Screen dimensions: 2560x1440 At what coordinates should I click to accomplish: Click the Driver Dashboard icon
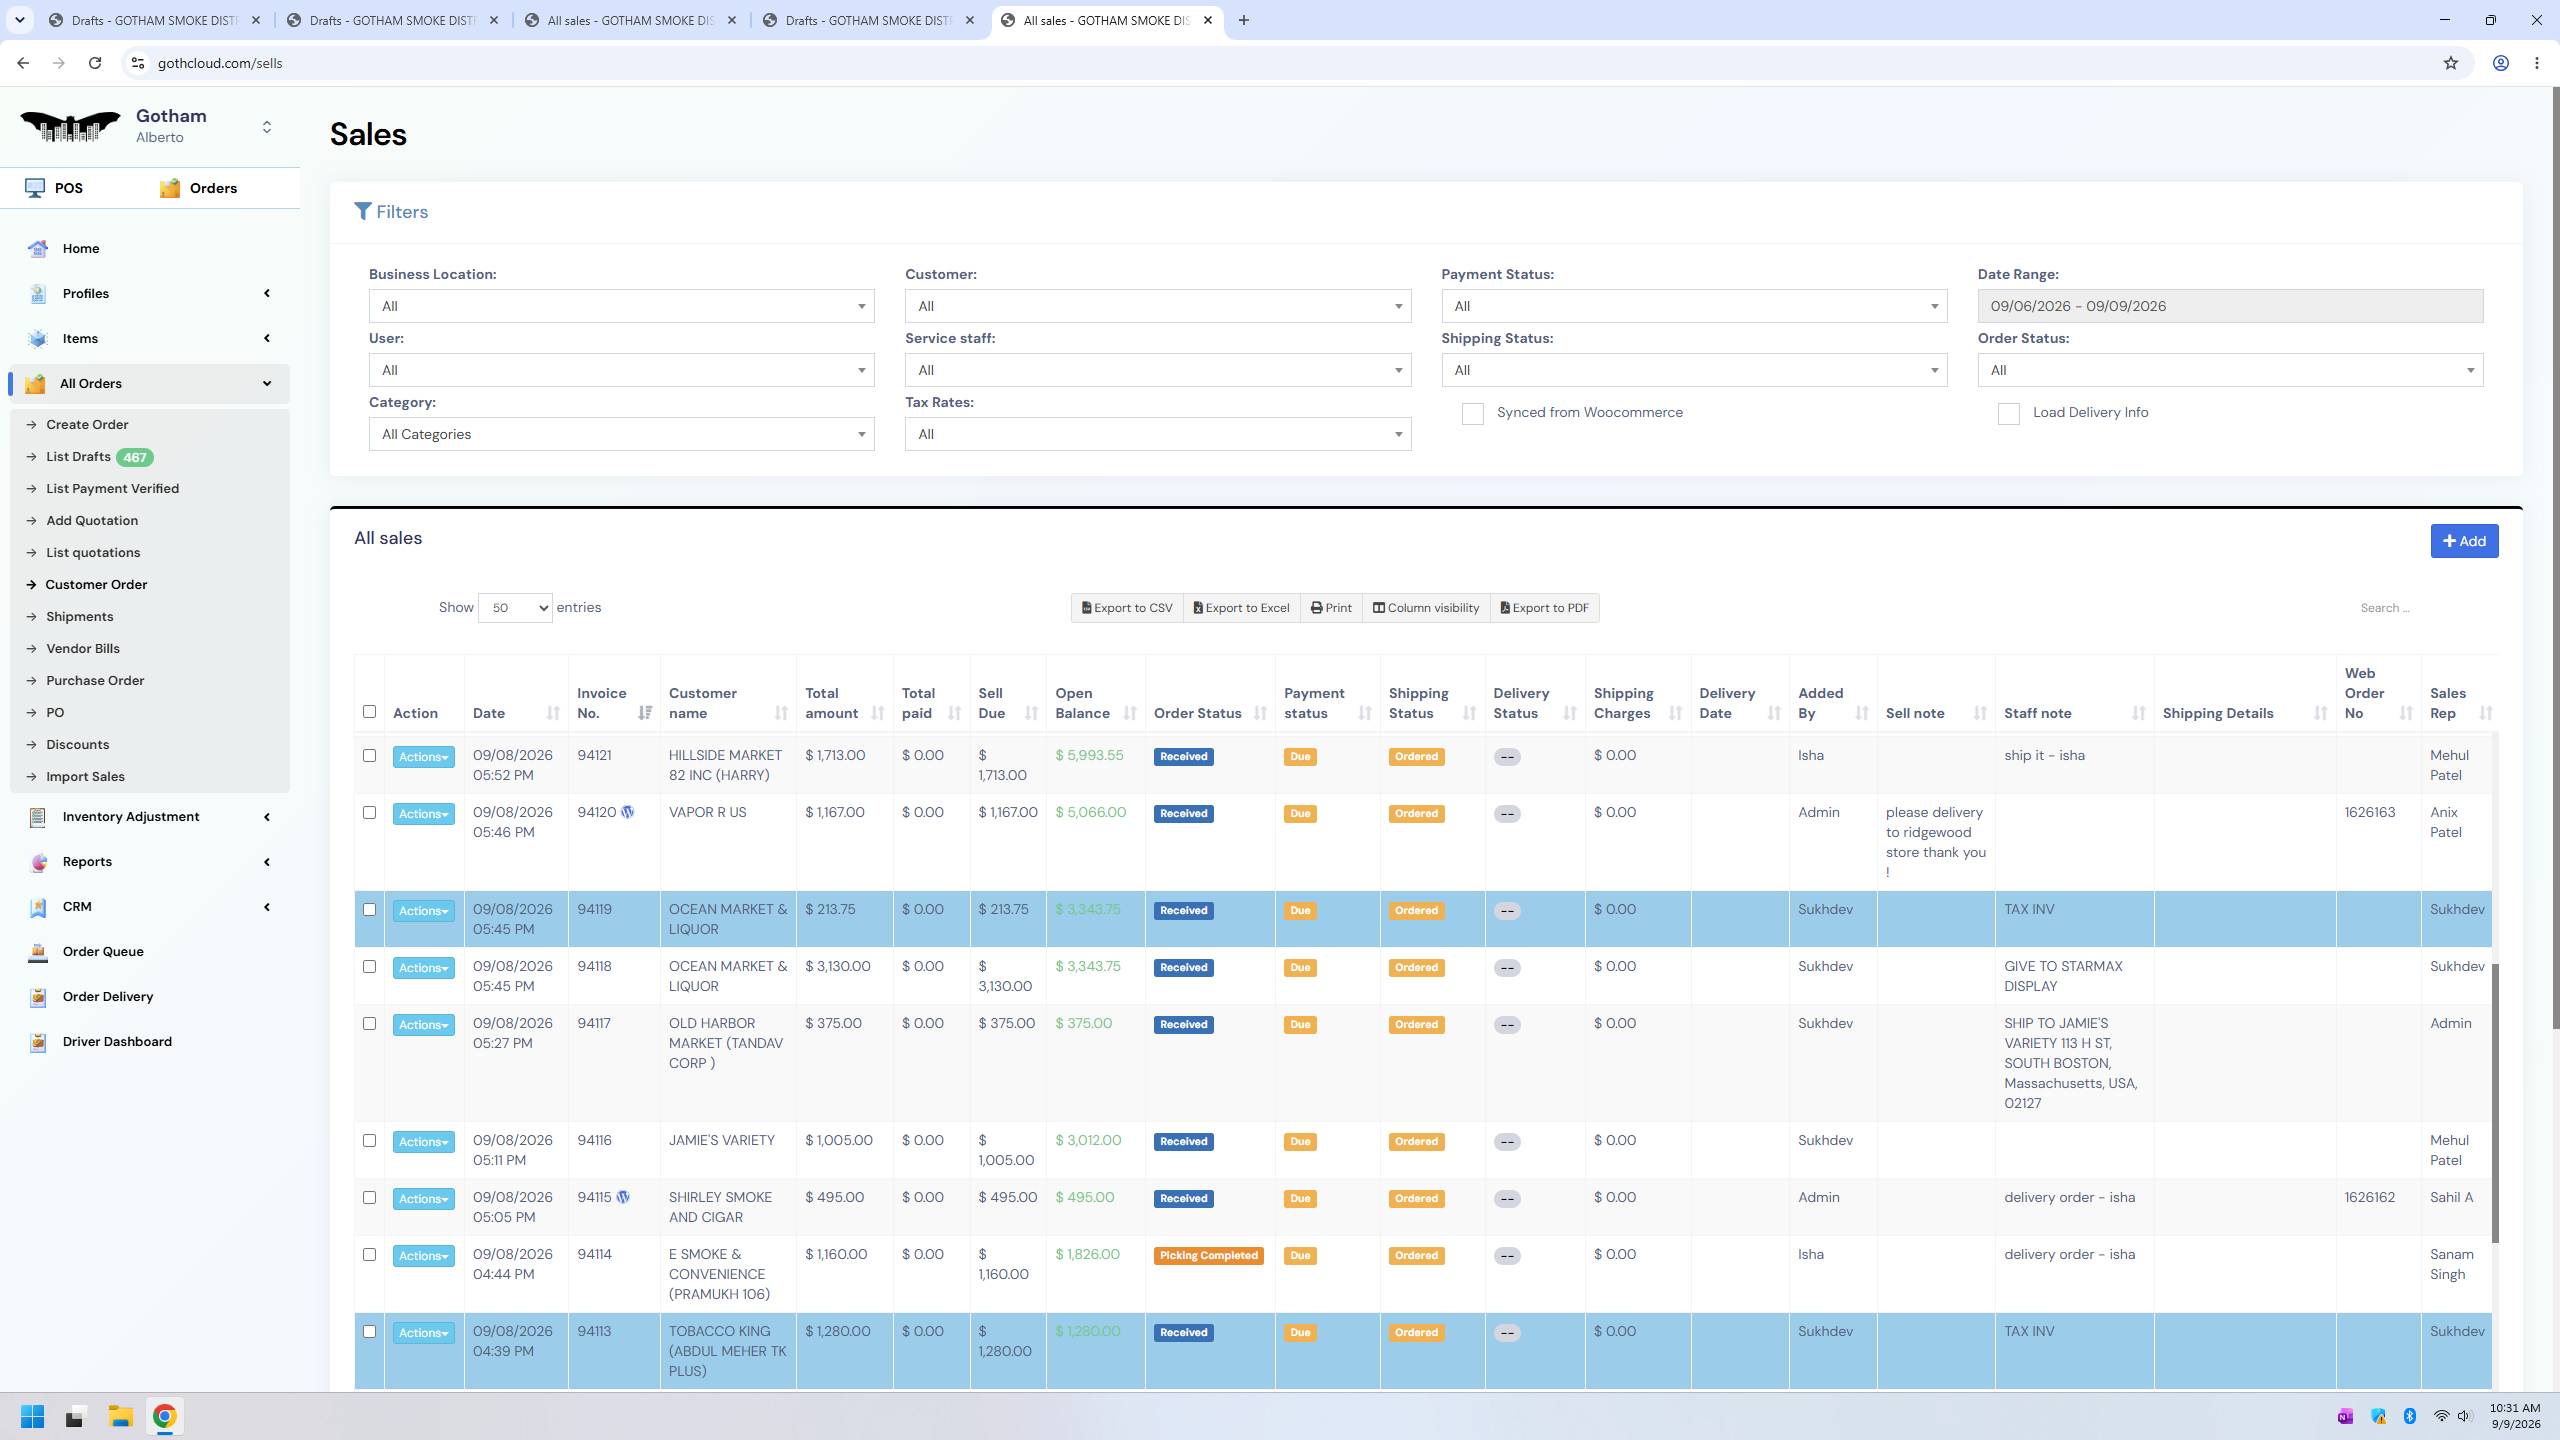(x=38, y=1042)
